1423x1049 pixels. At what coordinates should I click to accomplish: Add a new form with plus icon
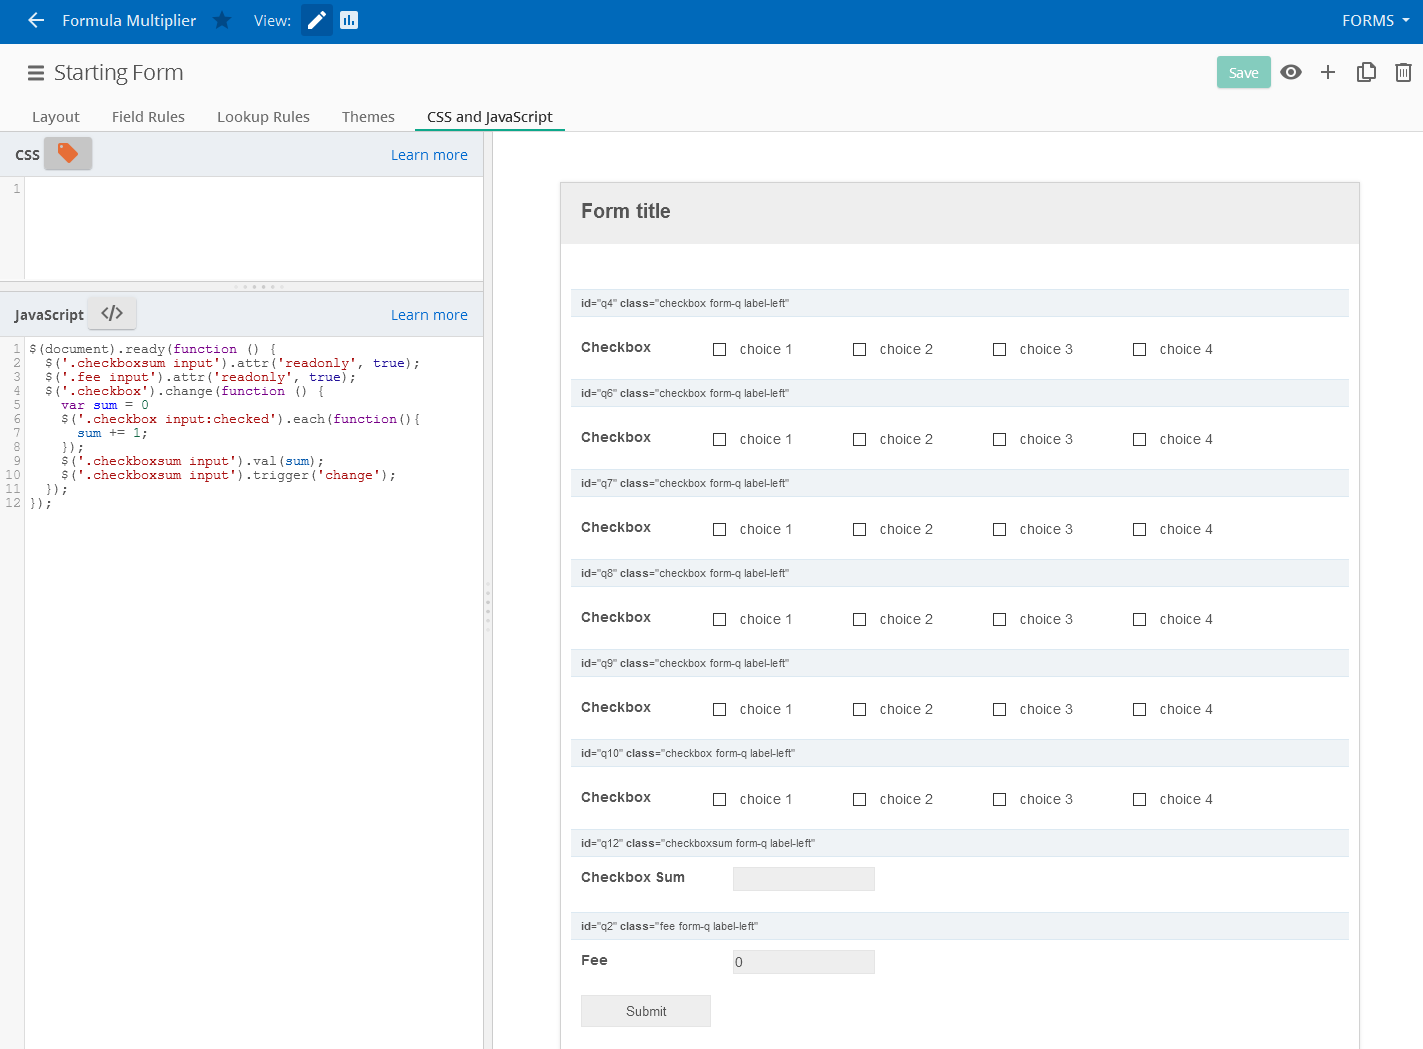tap(1328, 72)
